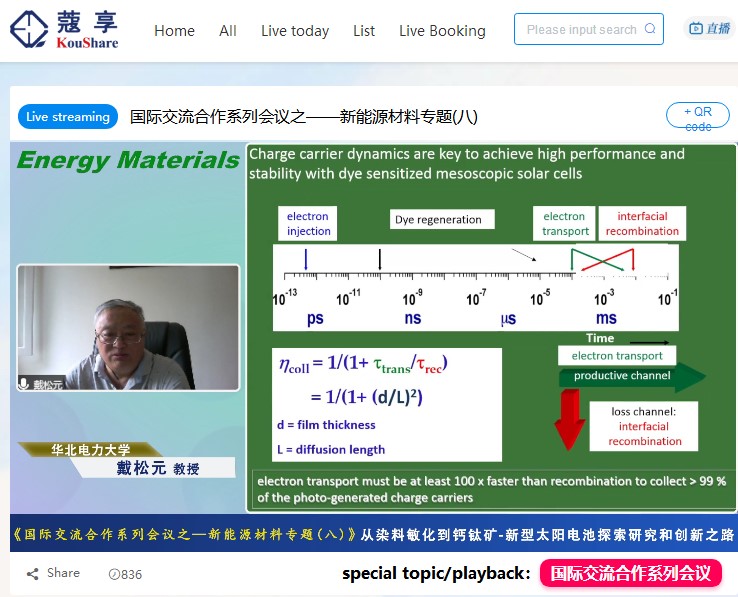738x597 pixels.
Task: Click the special topic/playback label
Action: coord(436,573)
